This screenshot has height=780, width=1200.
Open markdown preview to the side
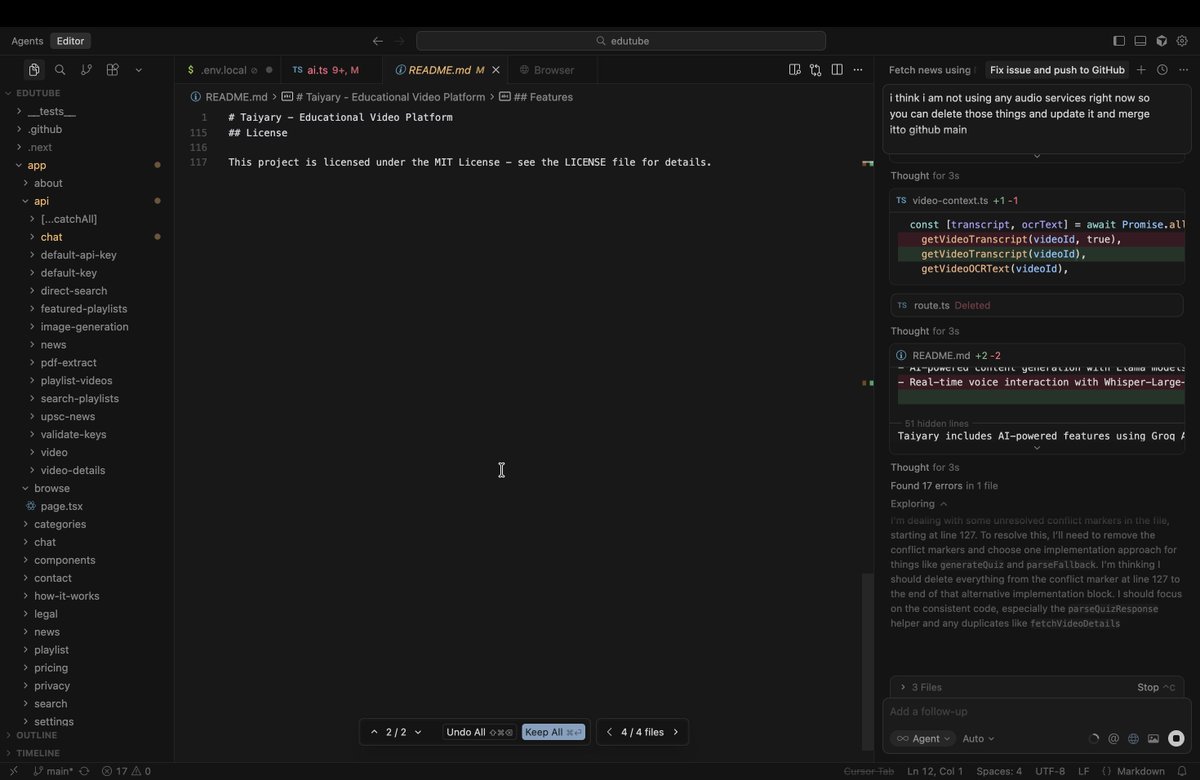pyautogui.click(x=795, y=70)
